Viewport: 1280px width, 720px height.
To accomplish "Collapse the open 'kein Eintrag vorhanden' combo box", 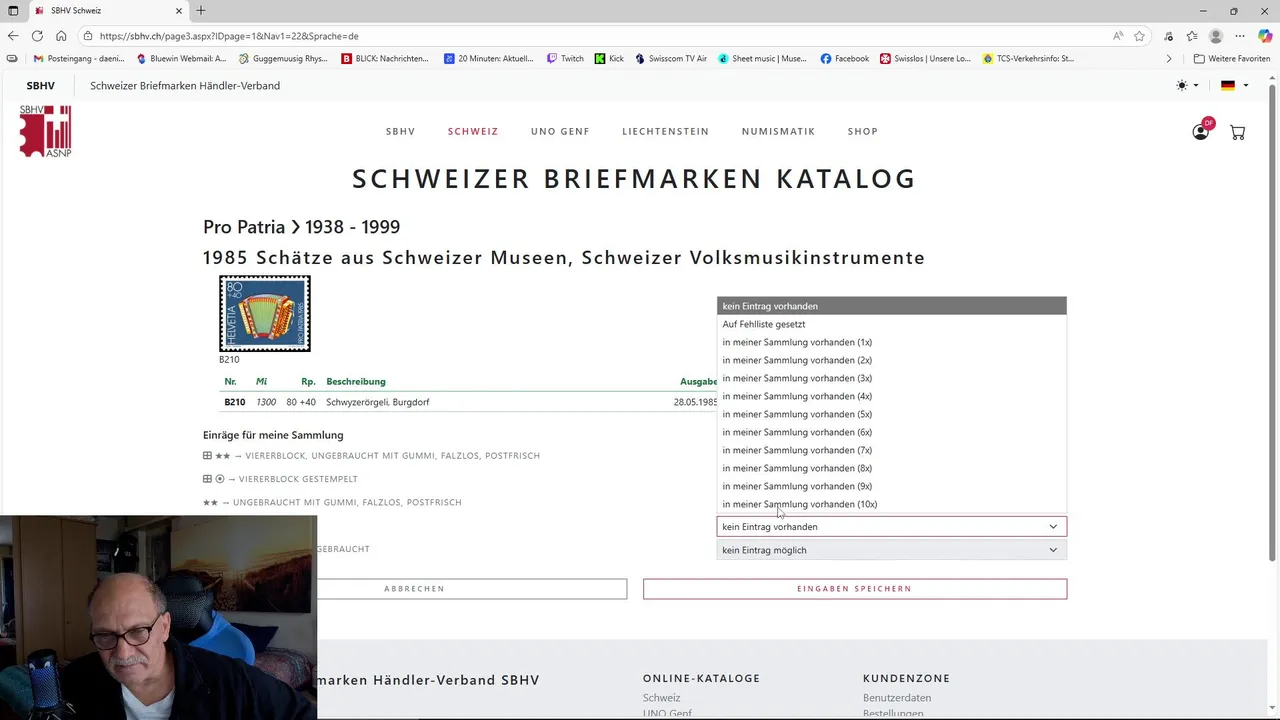I will [892, 527].
